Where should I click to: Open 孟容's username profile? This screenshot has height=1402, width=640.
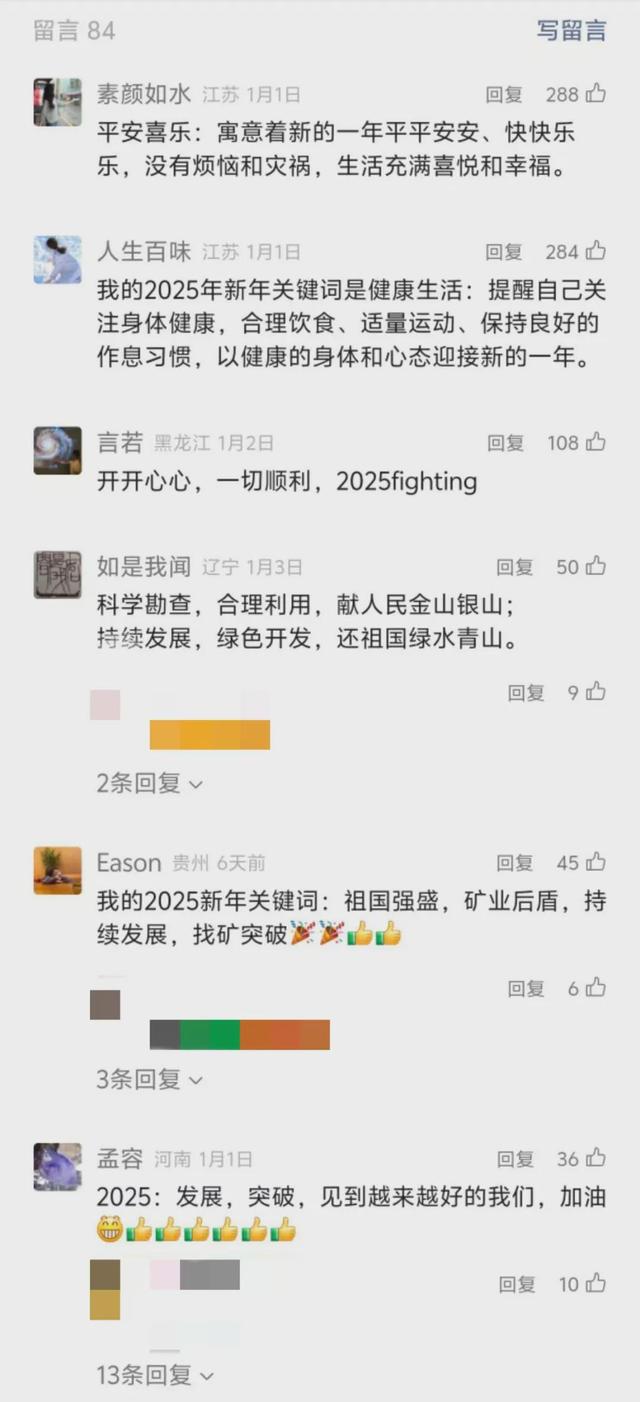(x=120, y=1159)
